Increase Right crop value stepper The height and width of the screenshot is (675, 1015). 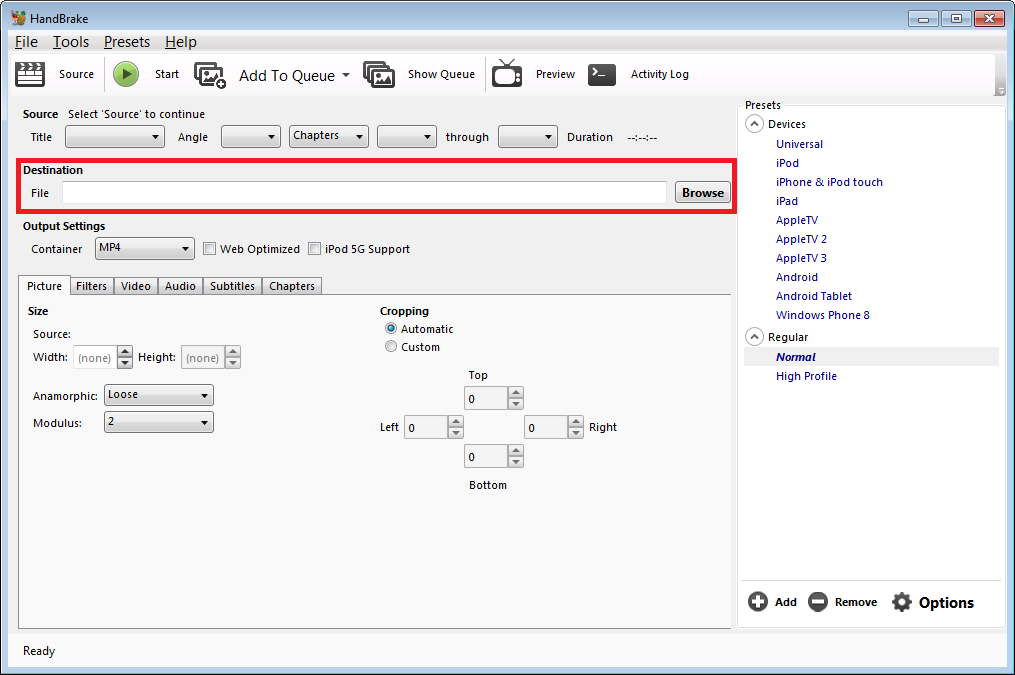pos(575,421)
